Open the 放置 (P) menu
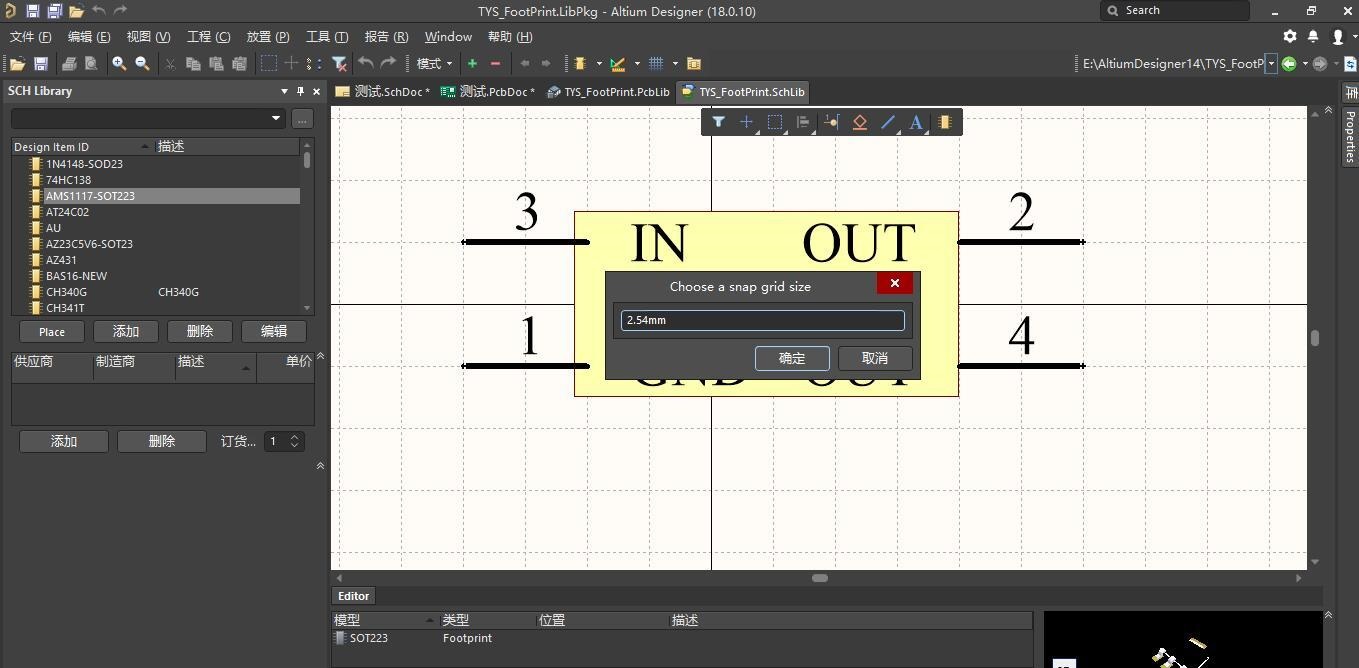 (268, 36)
